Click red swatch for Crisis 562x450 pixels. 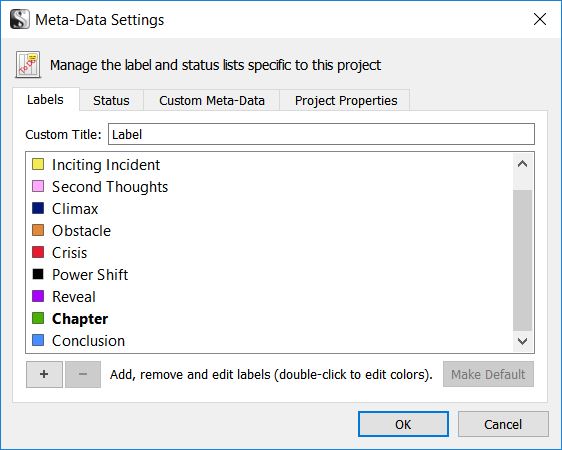(x=38, y=252)
